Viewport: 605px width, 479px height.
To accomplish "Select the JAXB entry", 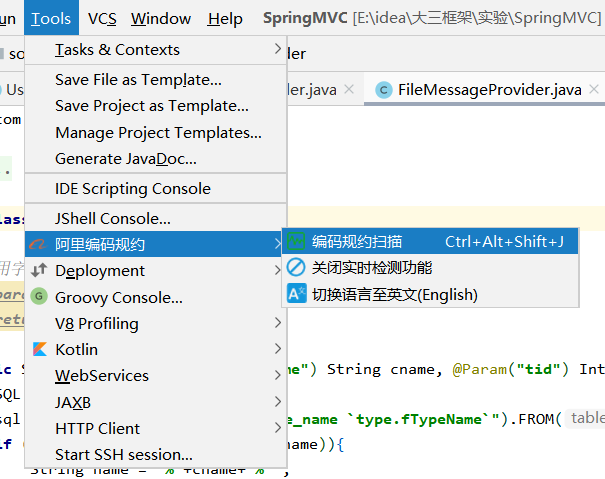I will tap(156, 402).
